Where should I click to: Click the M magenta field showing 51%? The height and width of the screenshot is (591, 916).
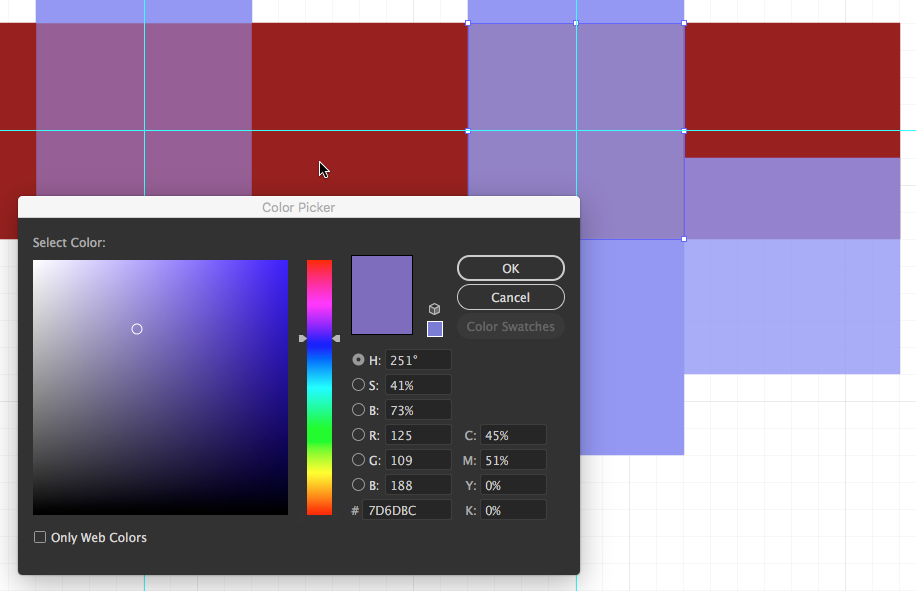[513, 460]
